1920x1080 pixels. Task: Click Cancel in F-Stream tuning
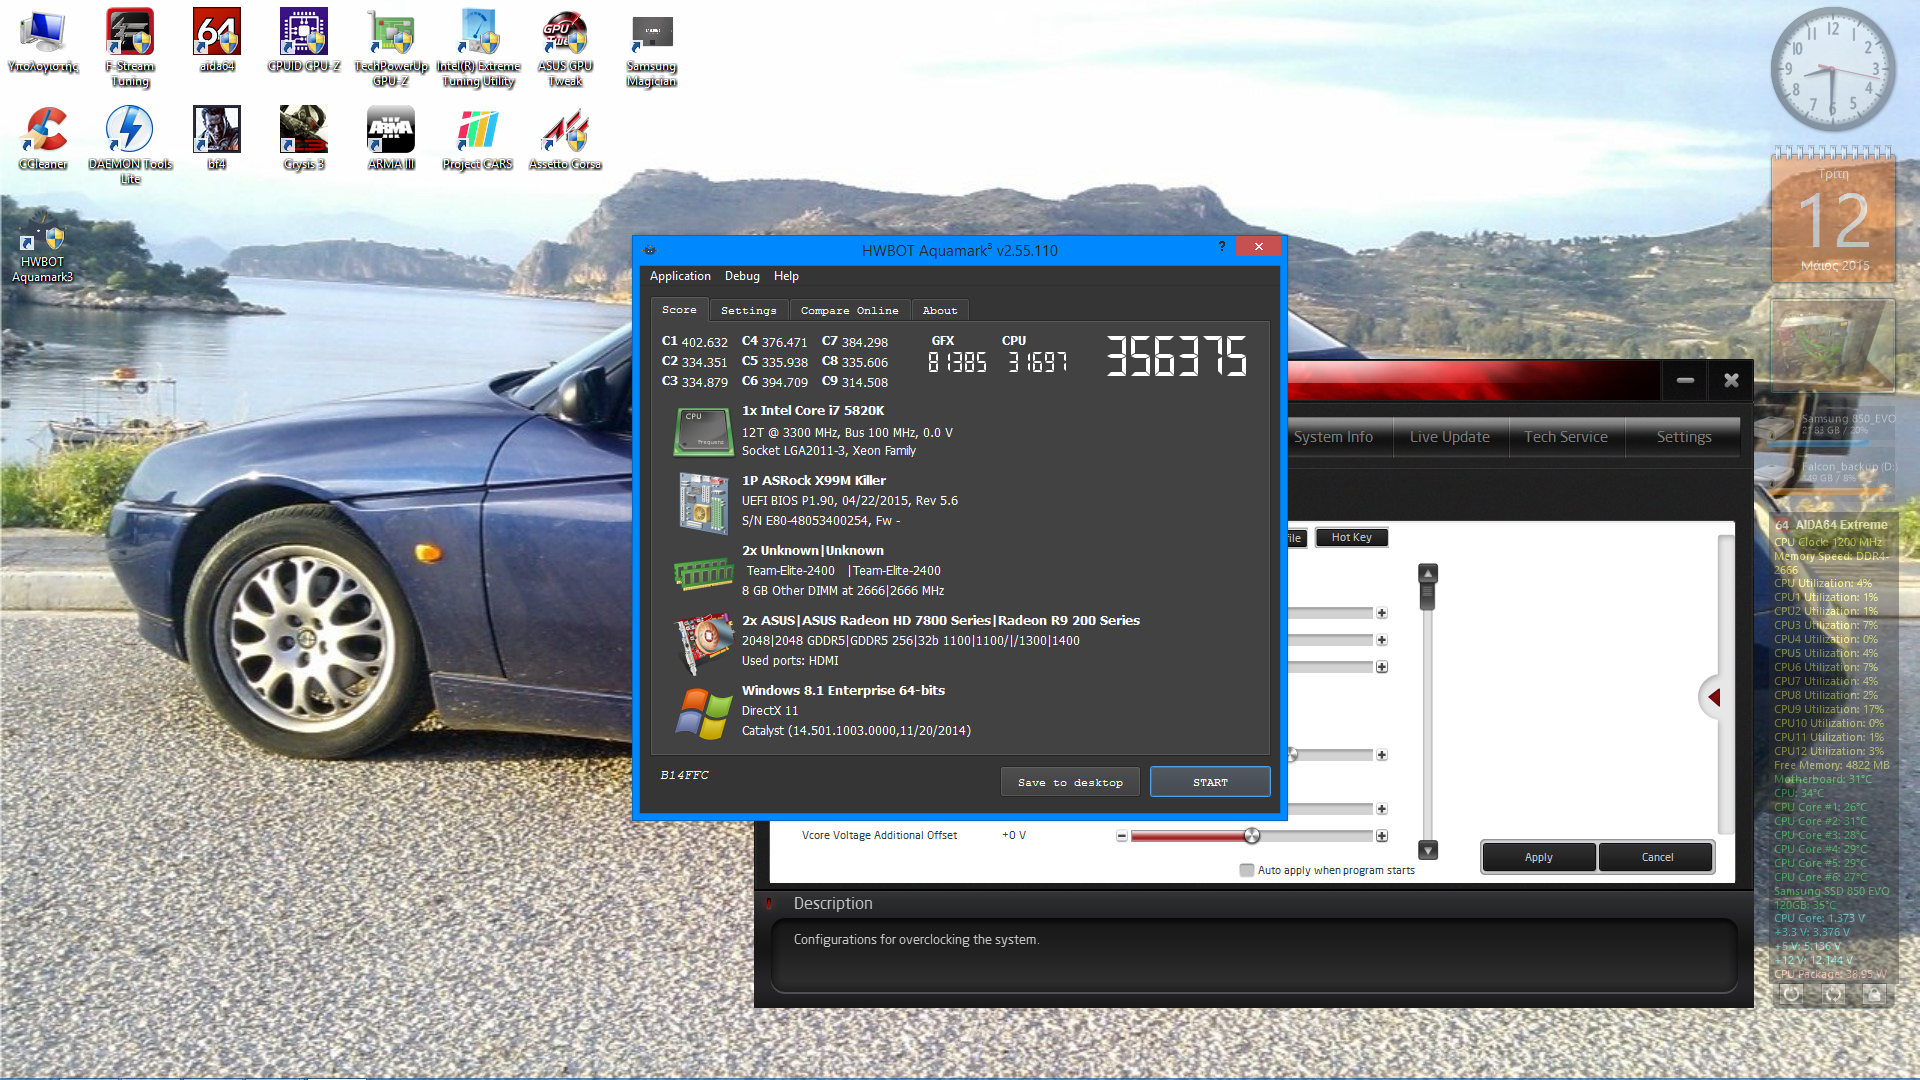pos(1657,857)
